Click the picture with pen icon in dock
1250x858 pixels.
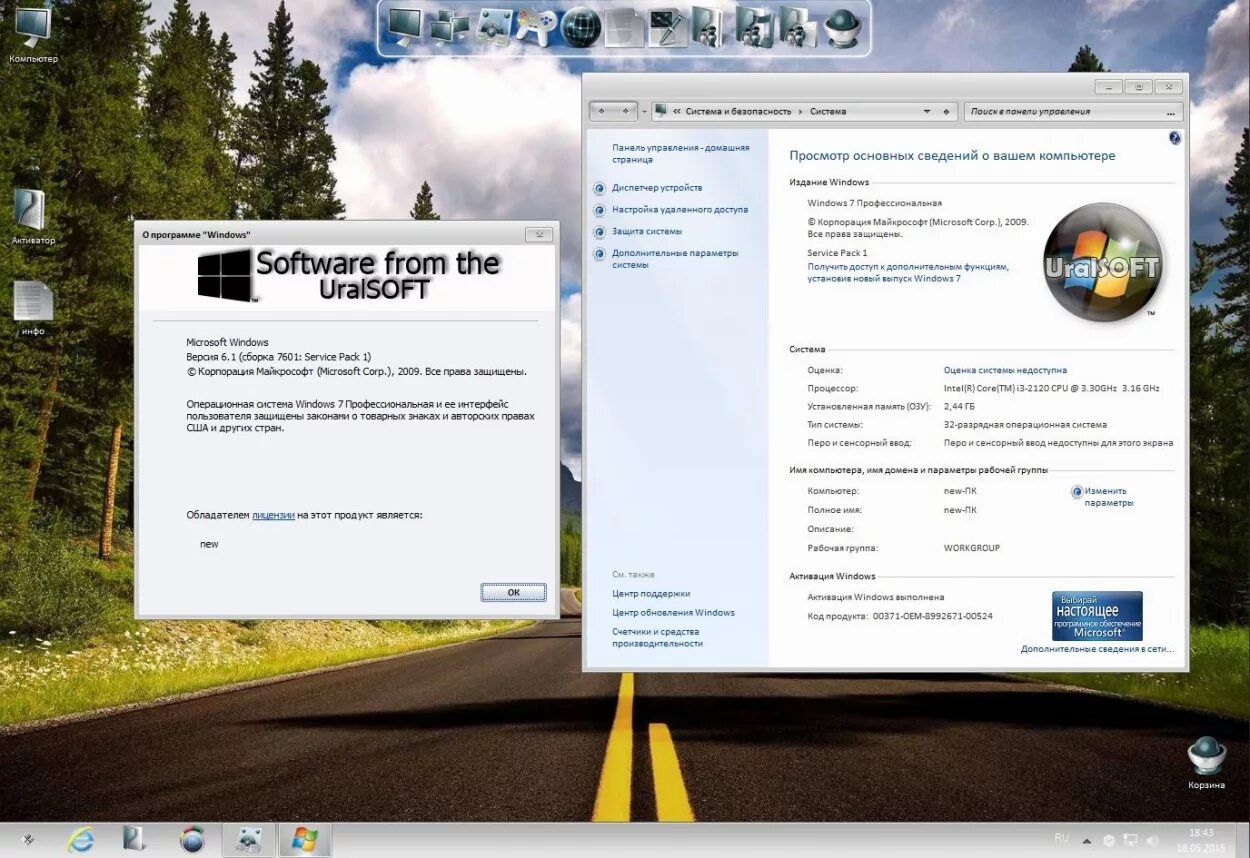coord(667,28)
